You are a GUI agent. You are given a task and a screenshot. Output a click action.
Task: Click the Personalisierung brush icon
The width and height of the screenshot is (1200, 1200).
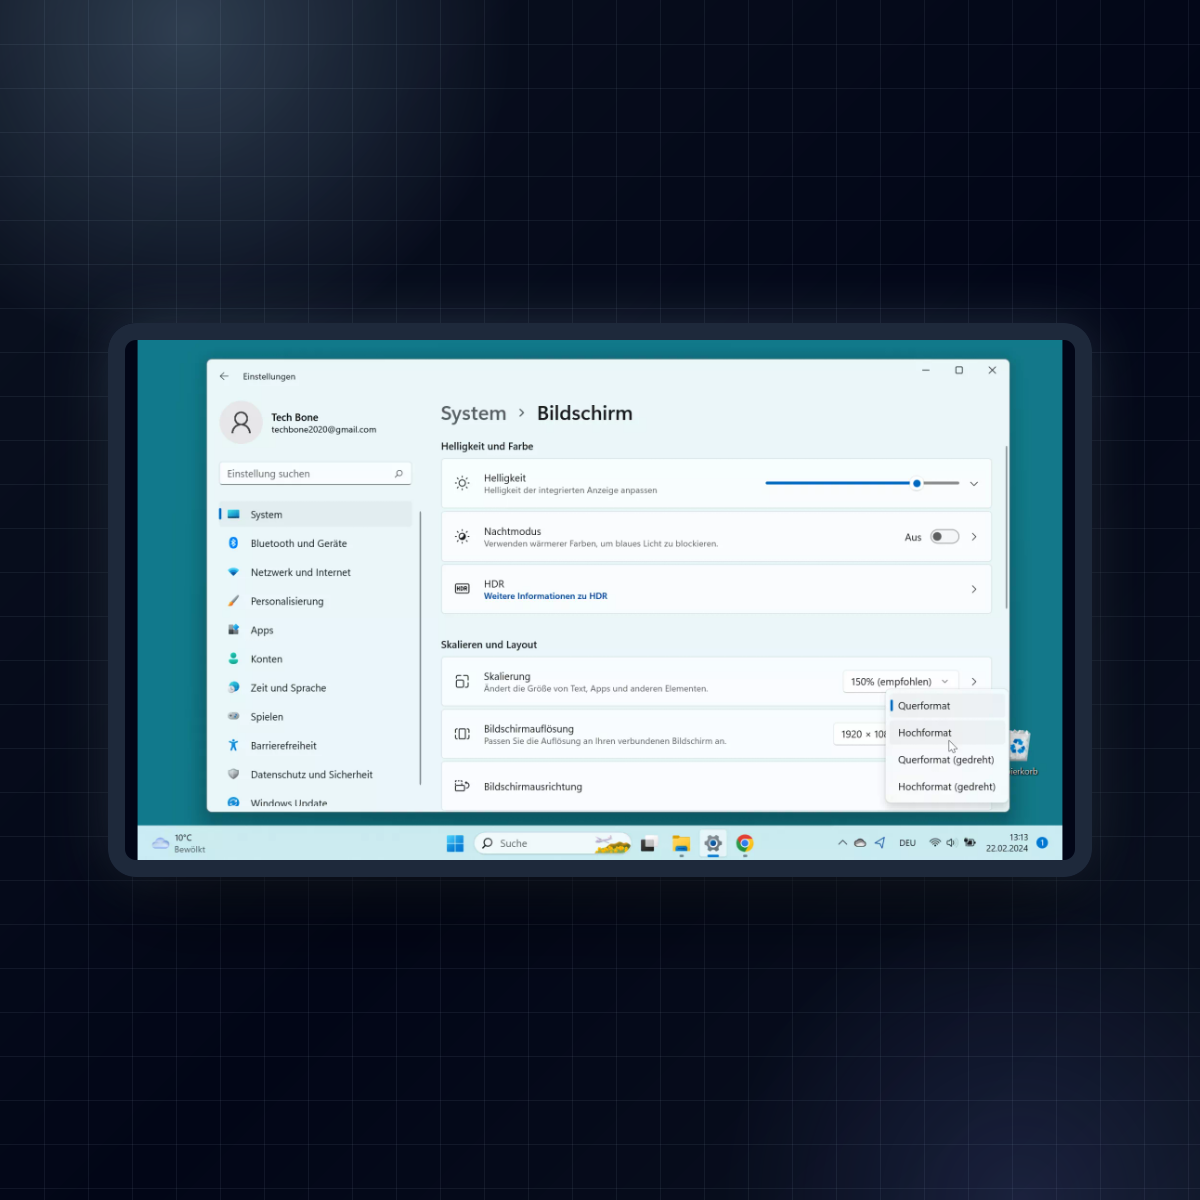tap(233, 601)
